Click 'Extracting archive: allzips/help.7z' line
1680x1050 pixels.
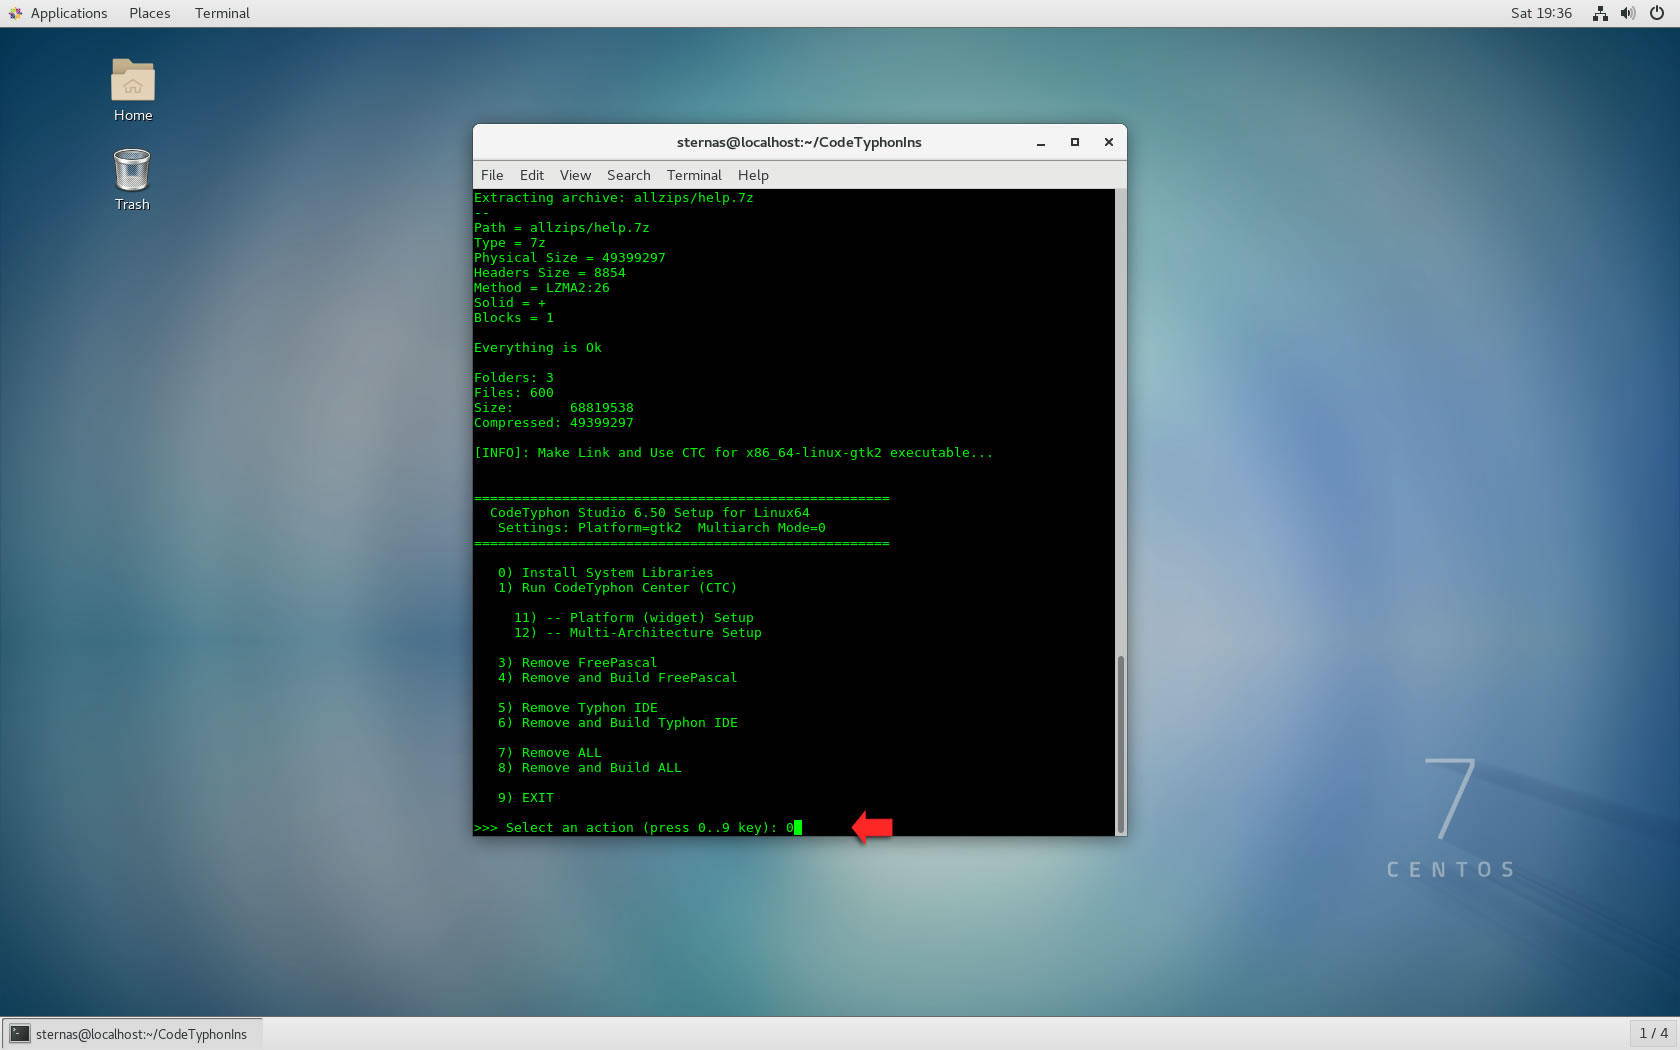[614, 198]
